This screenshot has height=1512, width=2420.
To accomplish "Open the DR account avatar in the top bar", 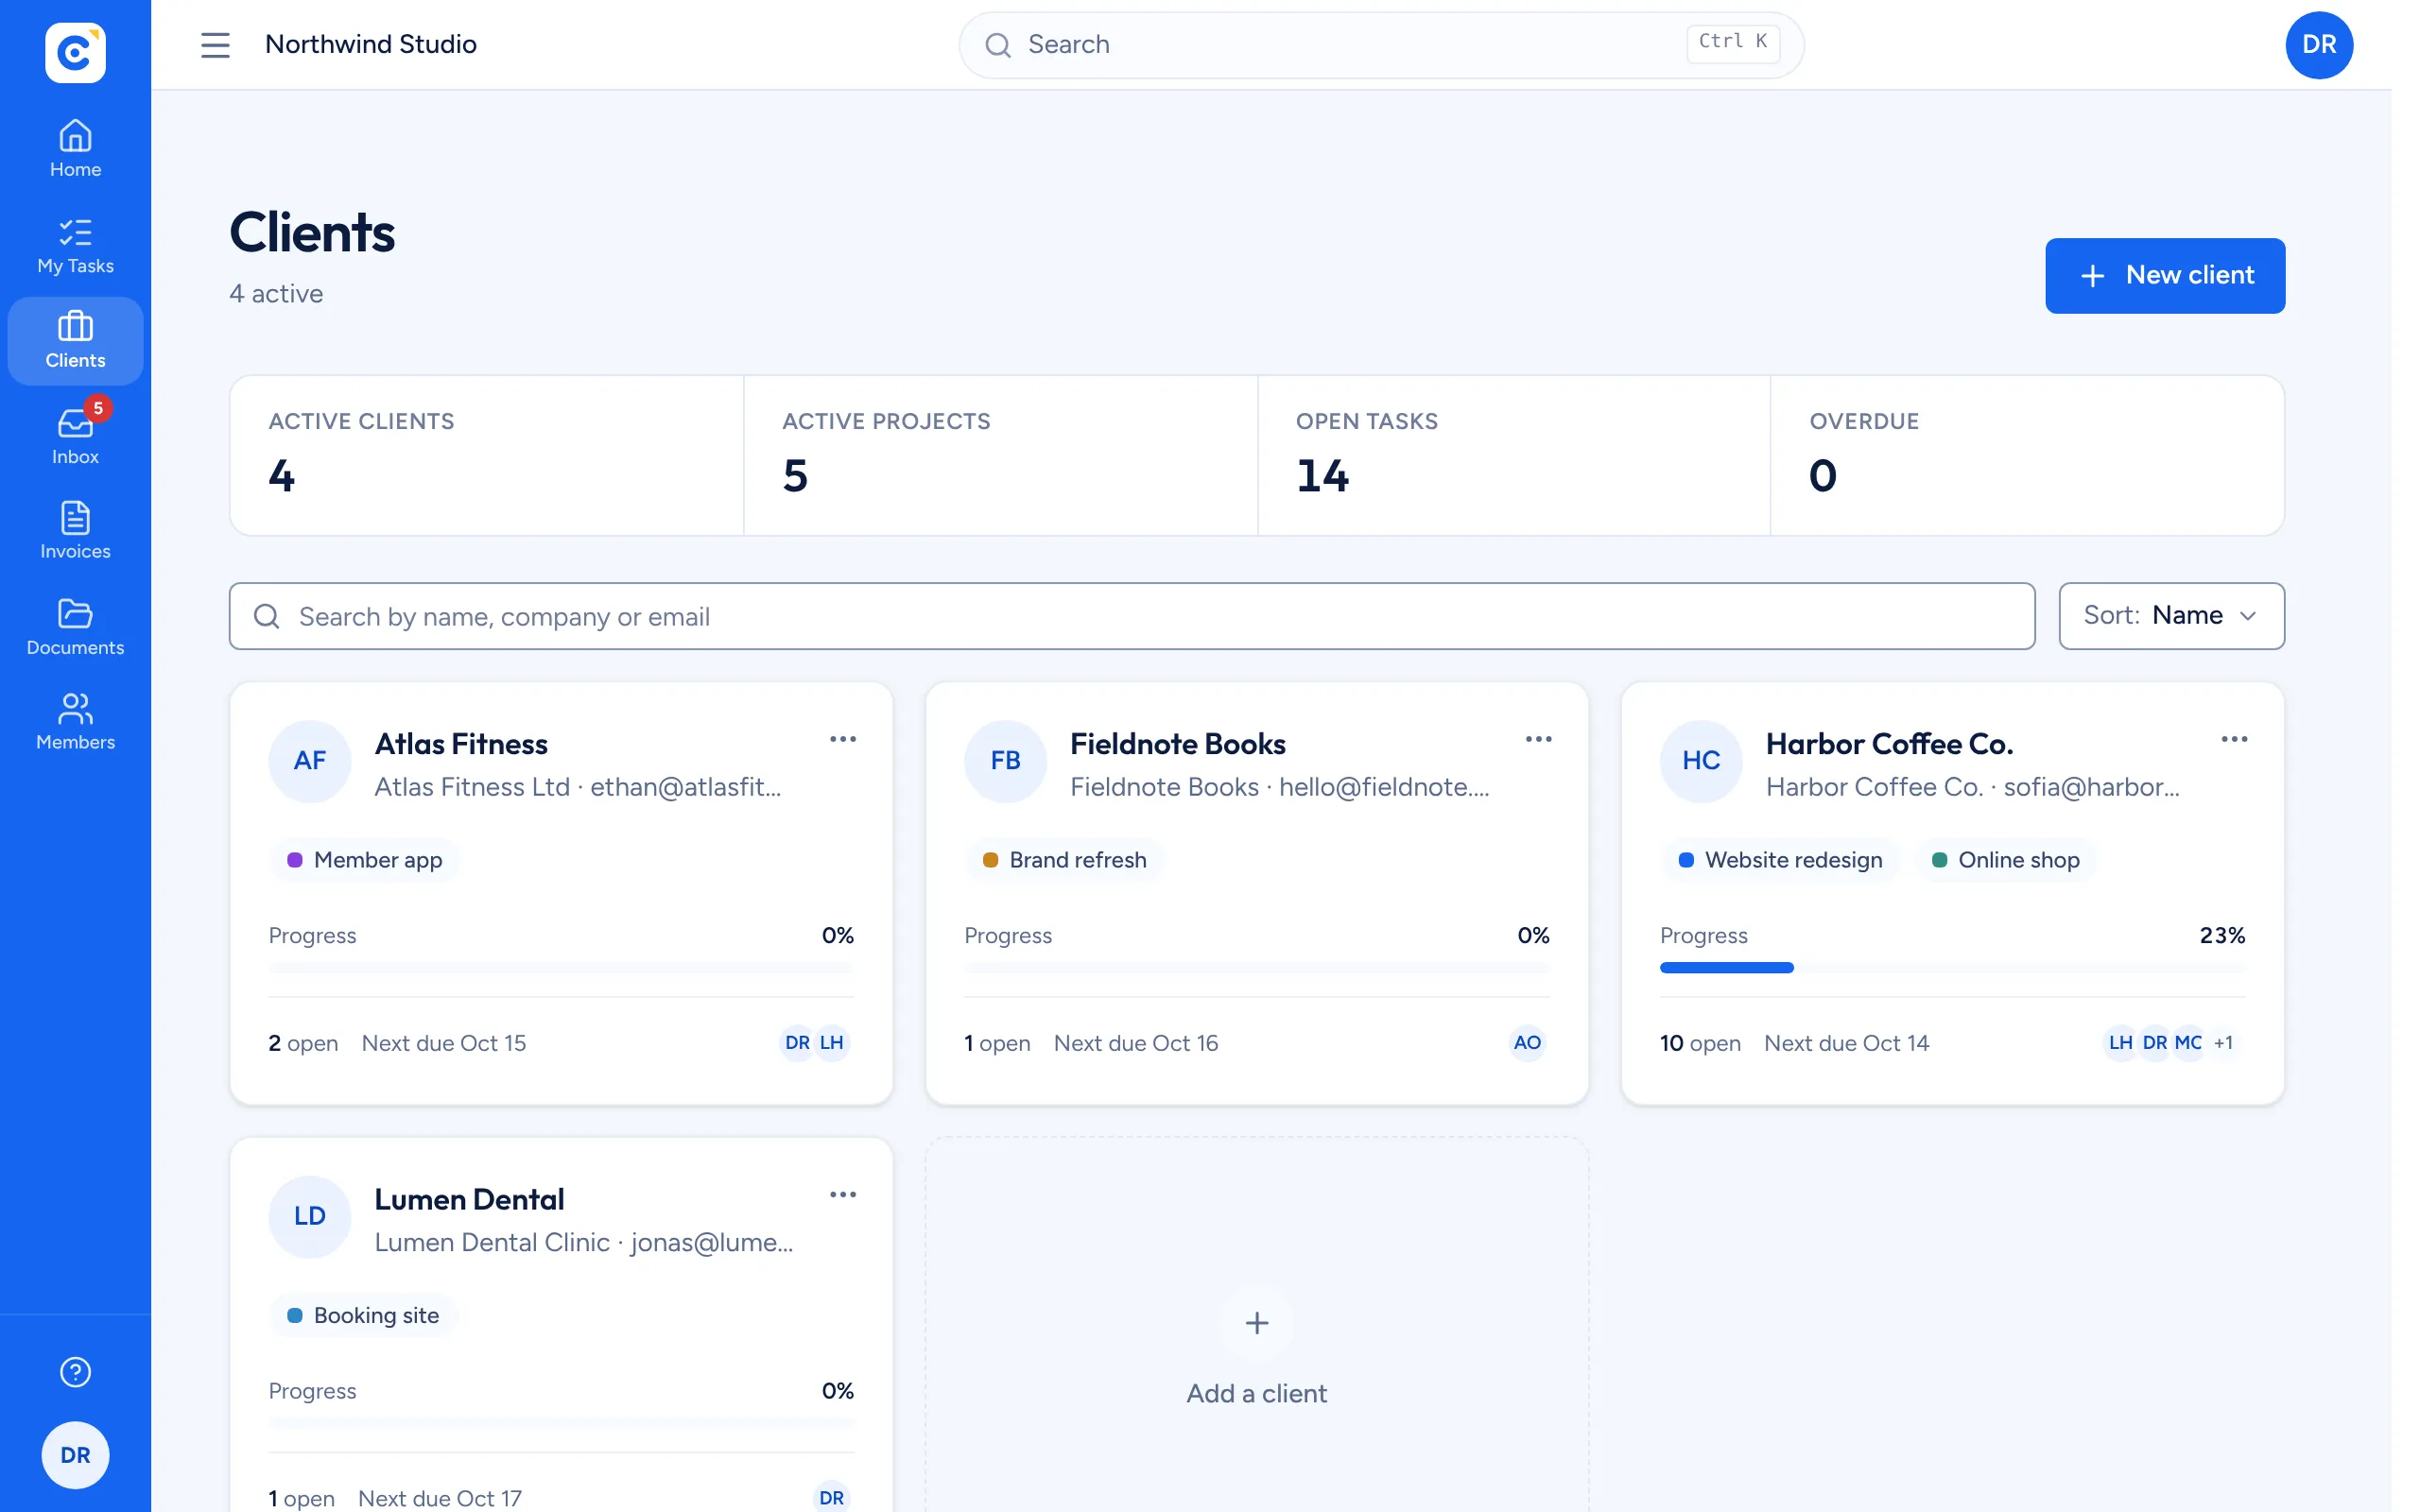I will tap(2318, 45).
